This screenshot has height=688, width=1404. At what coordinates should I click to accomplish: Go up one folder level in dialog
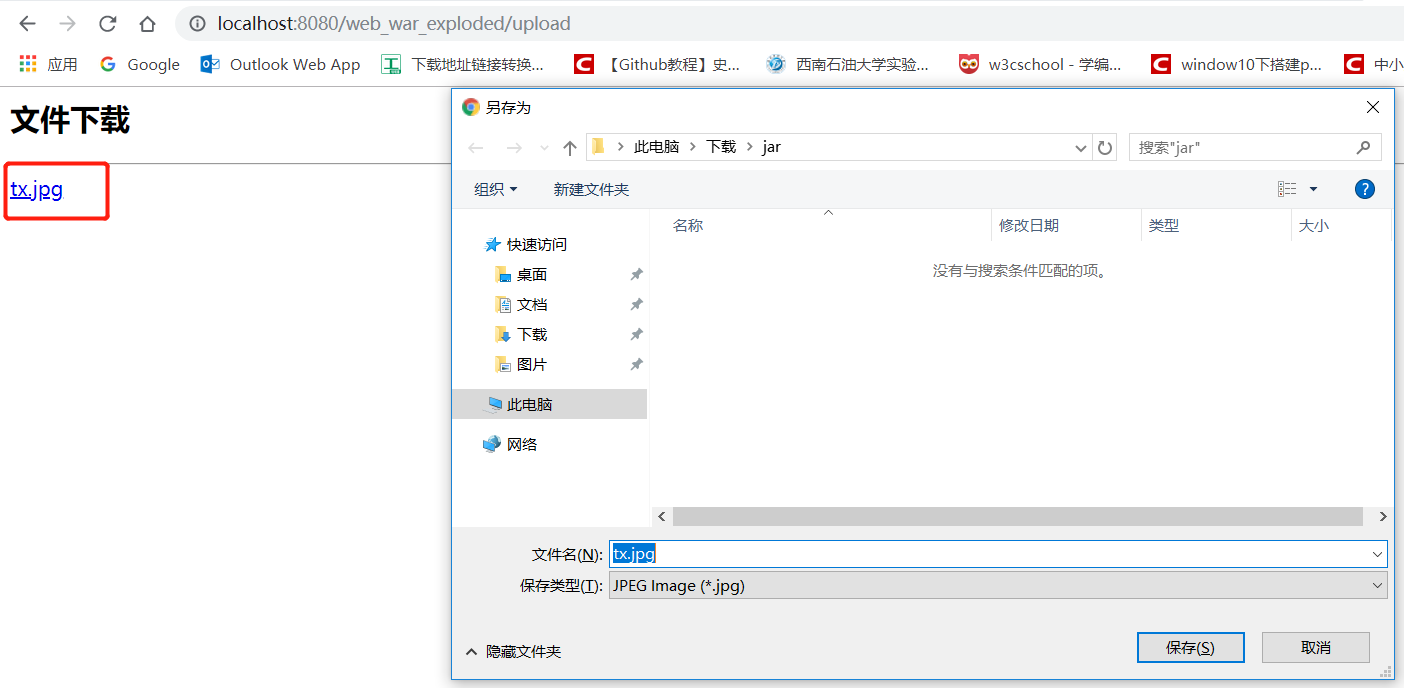tap(570, 148)
